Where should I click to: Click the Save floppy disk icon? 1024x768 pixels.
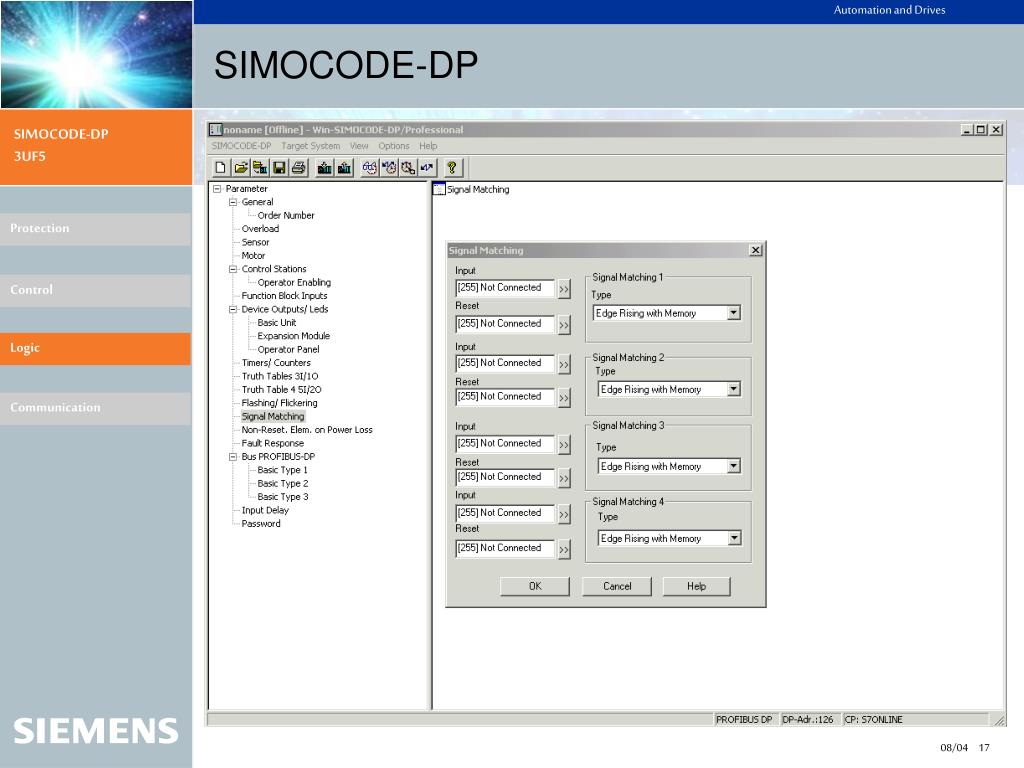pyautogui.click(x=280, y=168)
